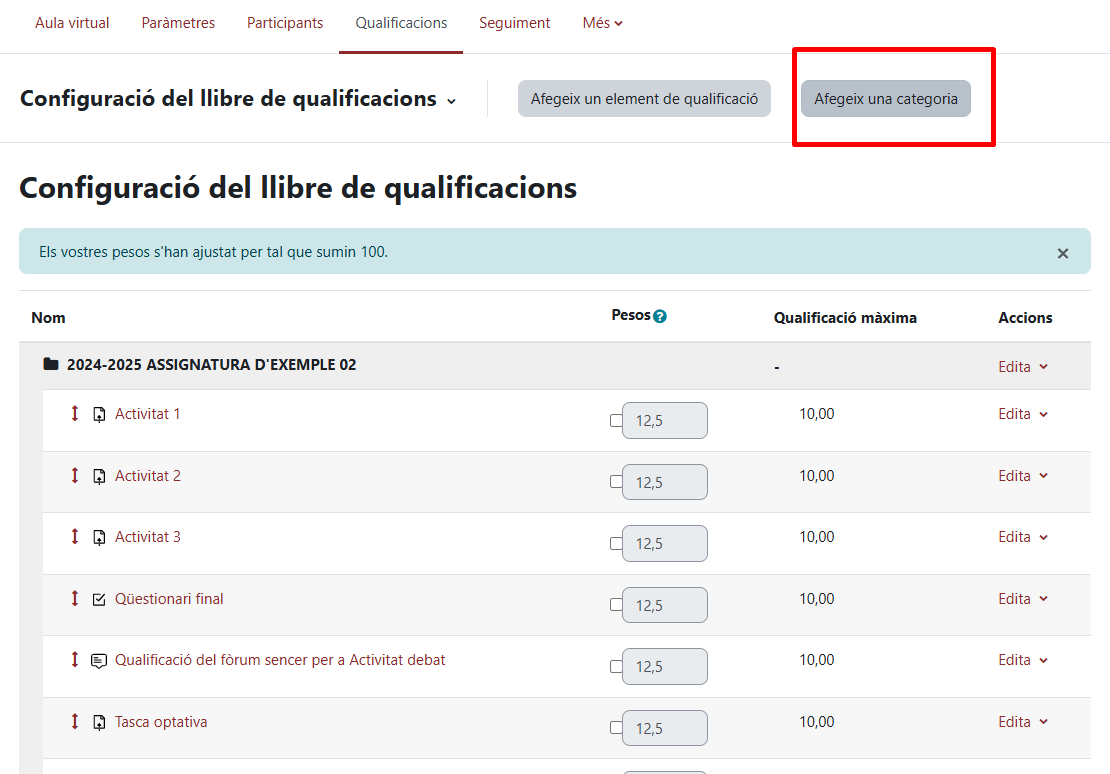Click the move arrow icon for Qüestionari final
Viewport: 1110px width, 774px height.
pos(74,599)
